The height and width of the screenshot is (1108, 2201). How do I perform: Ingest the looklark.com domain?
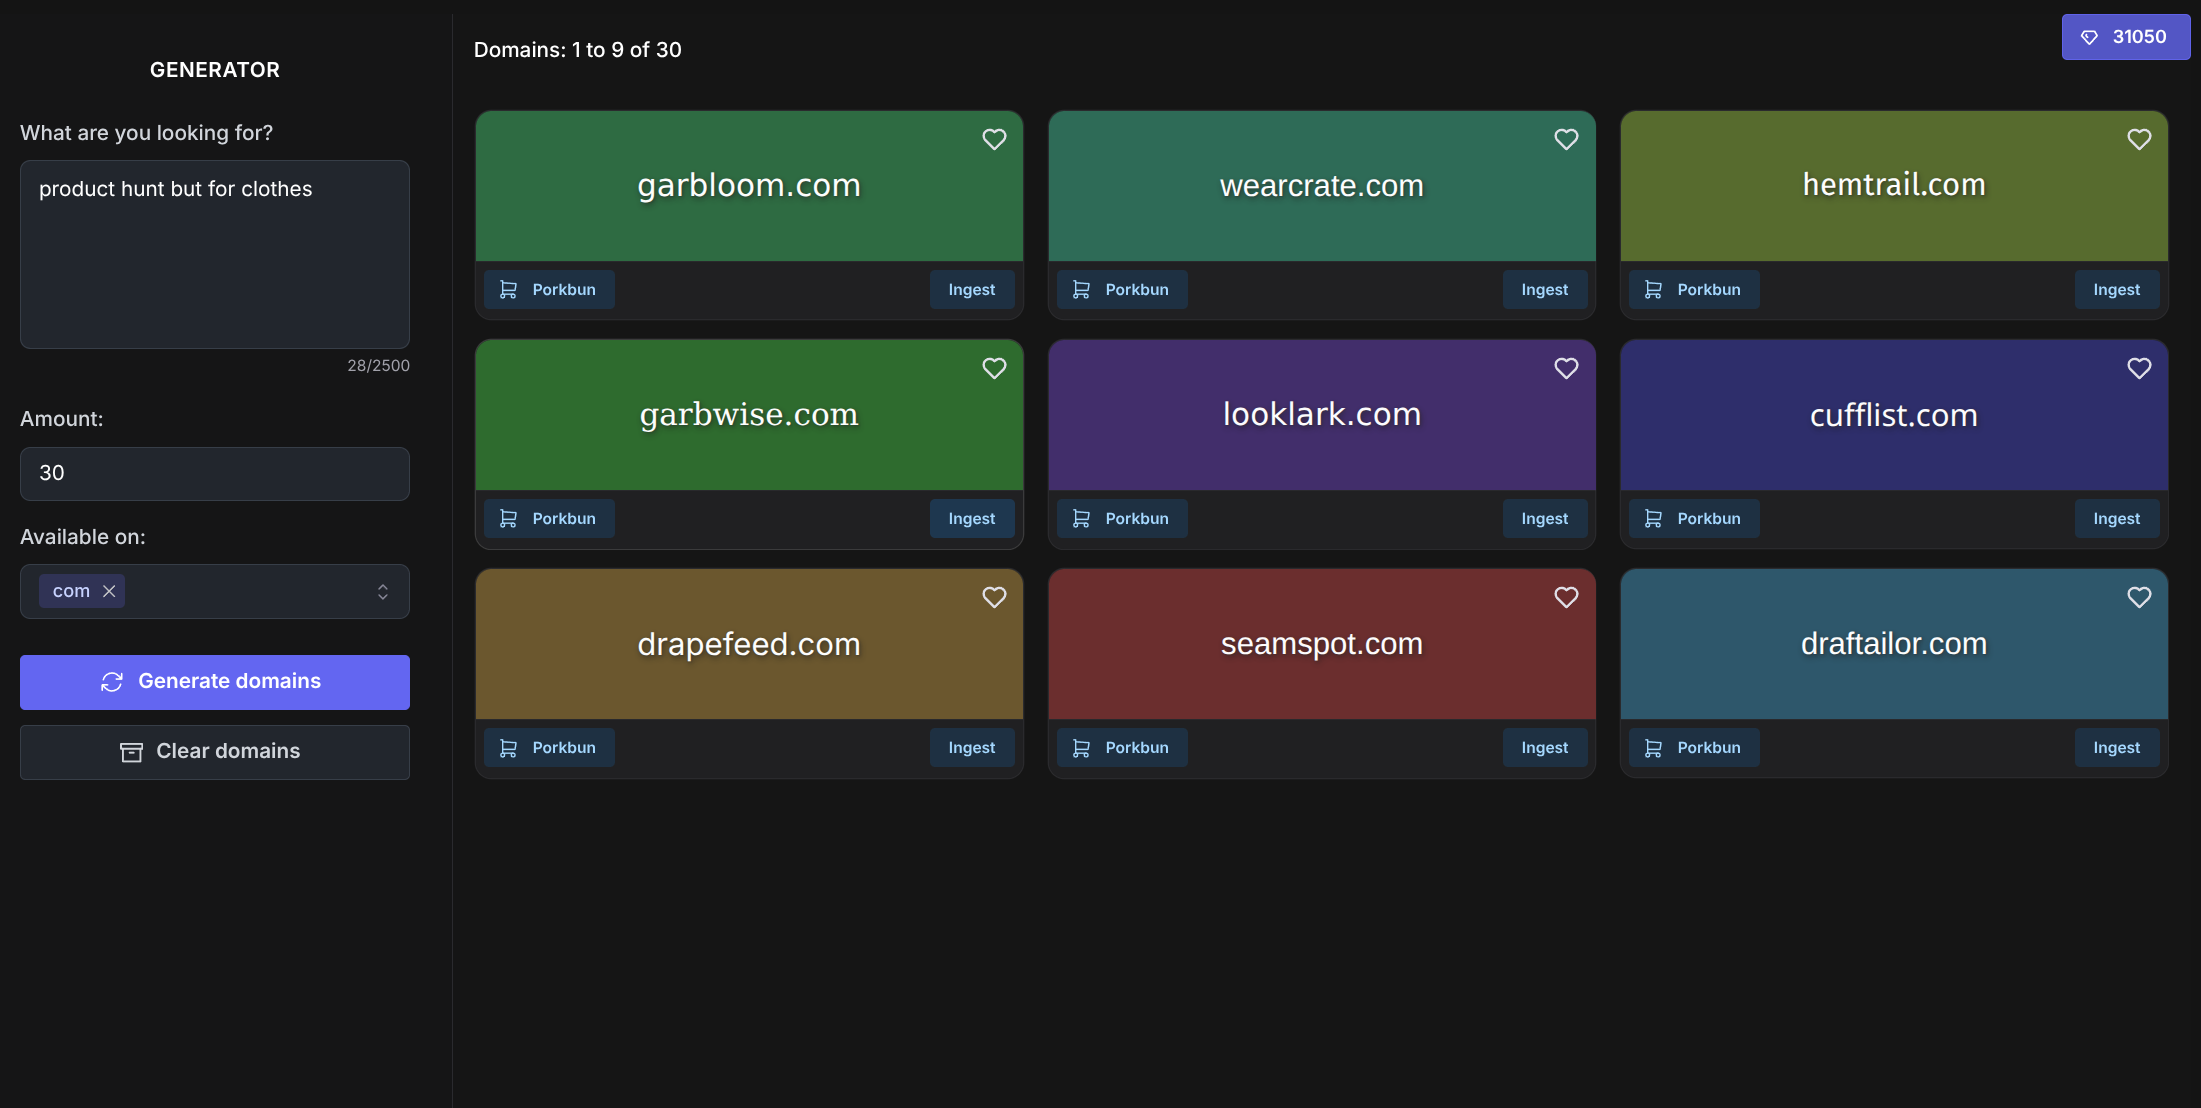[1544, 518]
